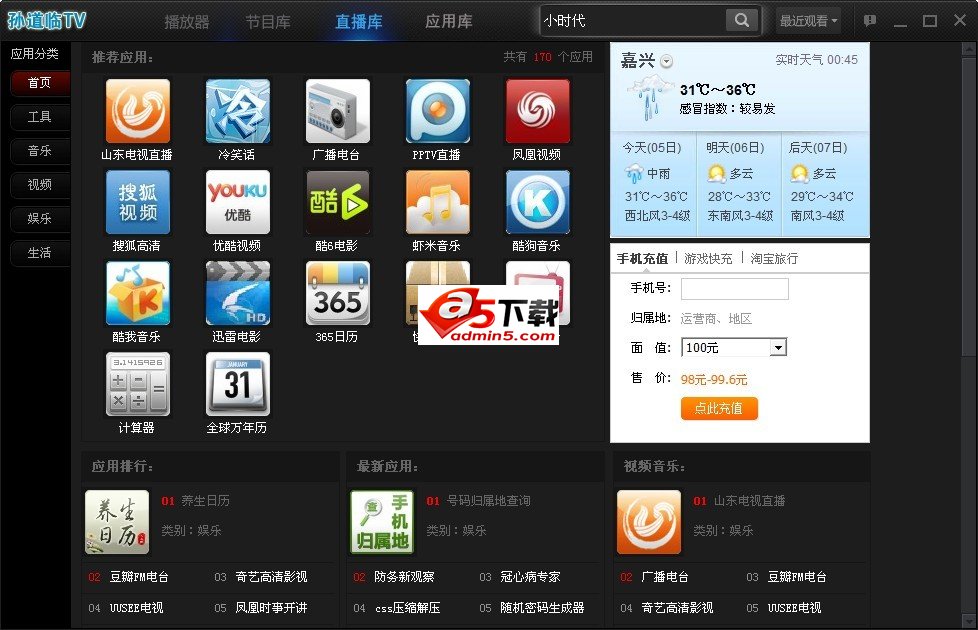Launch the 酷6电影 app icon
This screenshot has width=978, height=630.
(x=337, y=202)
